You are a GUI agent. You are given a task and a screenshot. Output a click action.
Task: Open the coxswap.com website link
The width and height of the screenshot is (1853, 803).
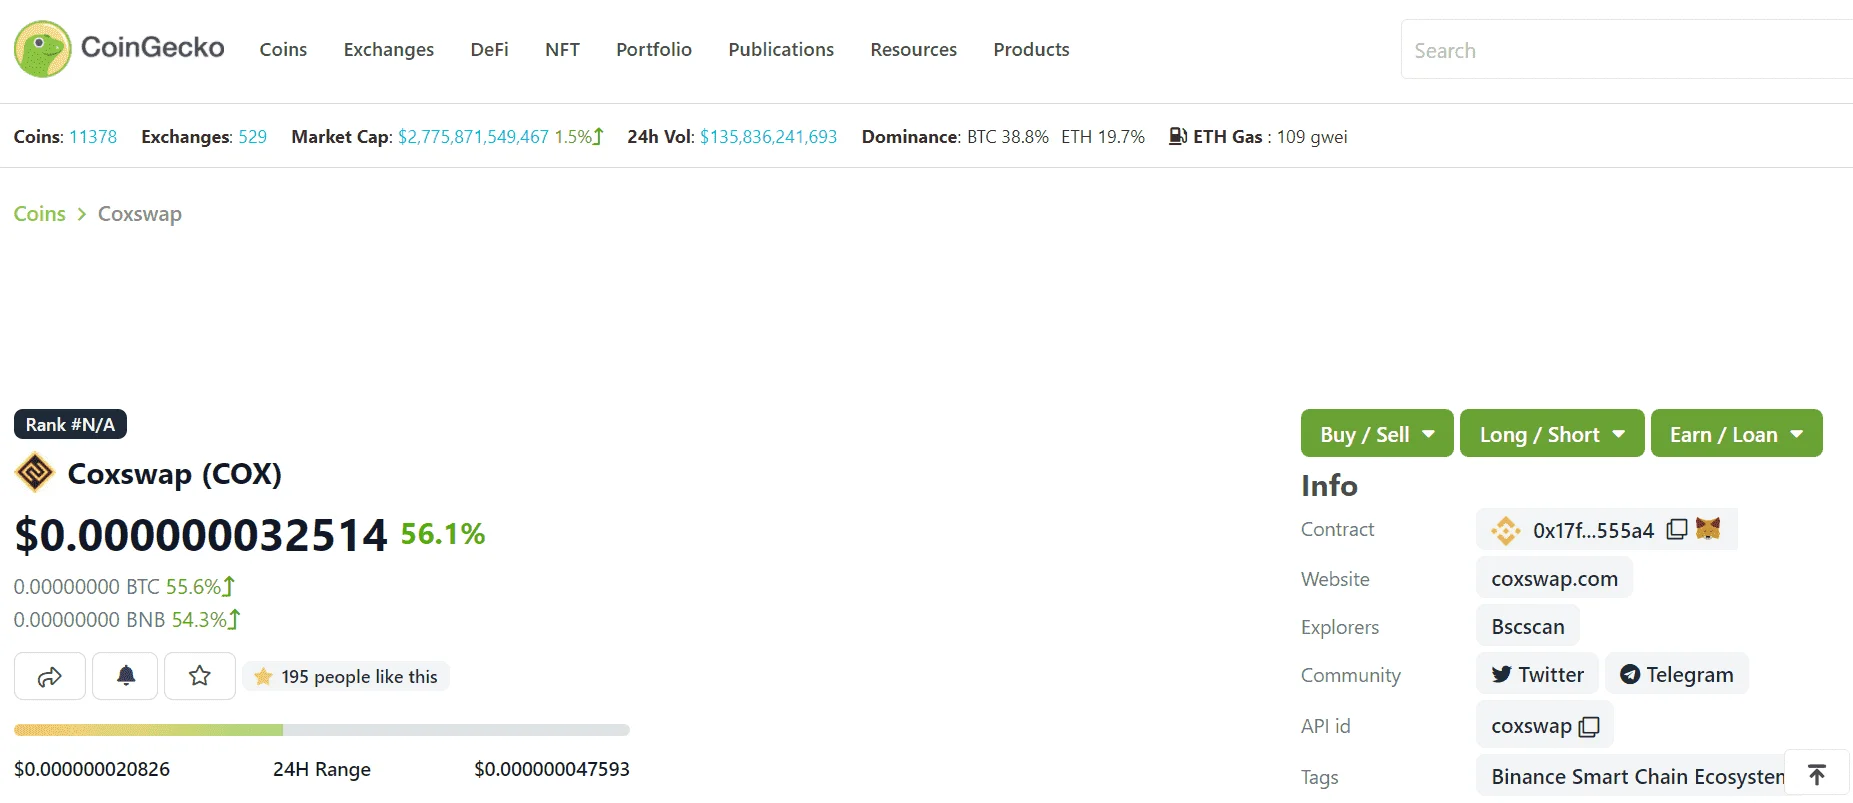(x=1554, y=578)
